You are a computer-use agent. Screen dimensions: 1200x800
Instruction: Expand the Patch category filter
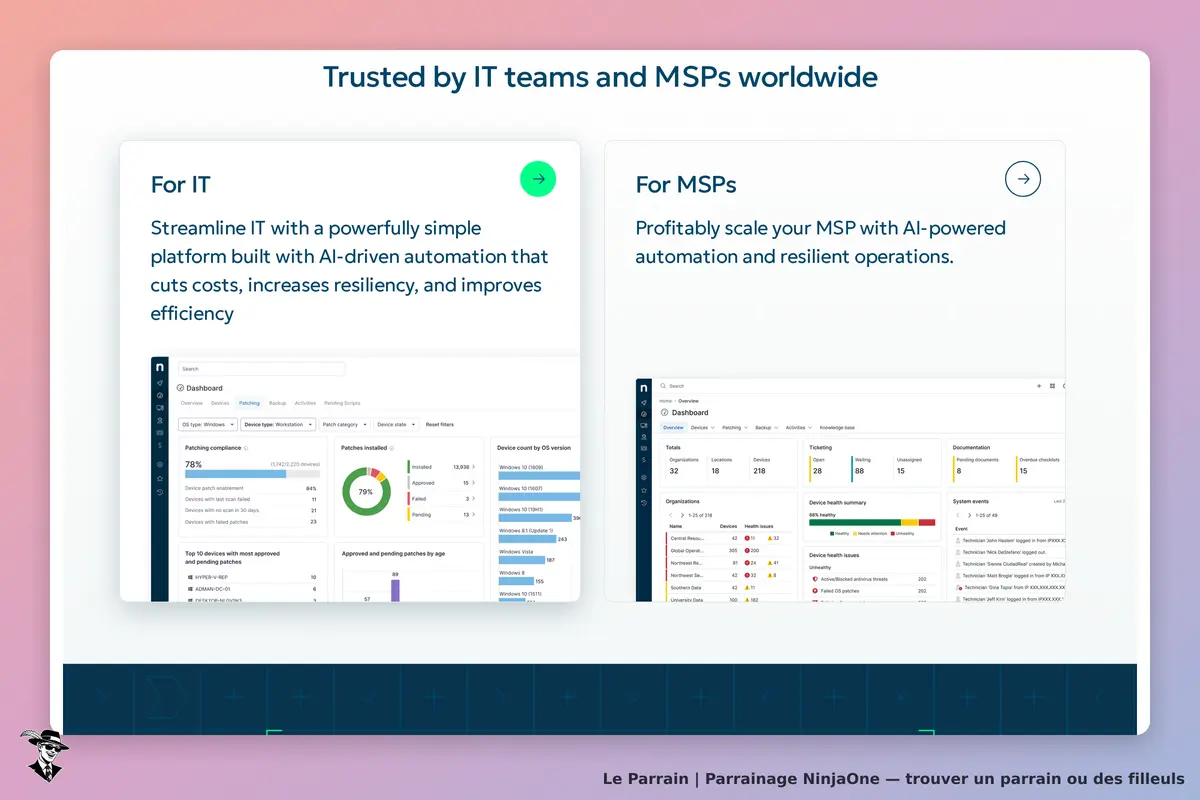(346, 424)
